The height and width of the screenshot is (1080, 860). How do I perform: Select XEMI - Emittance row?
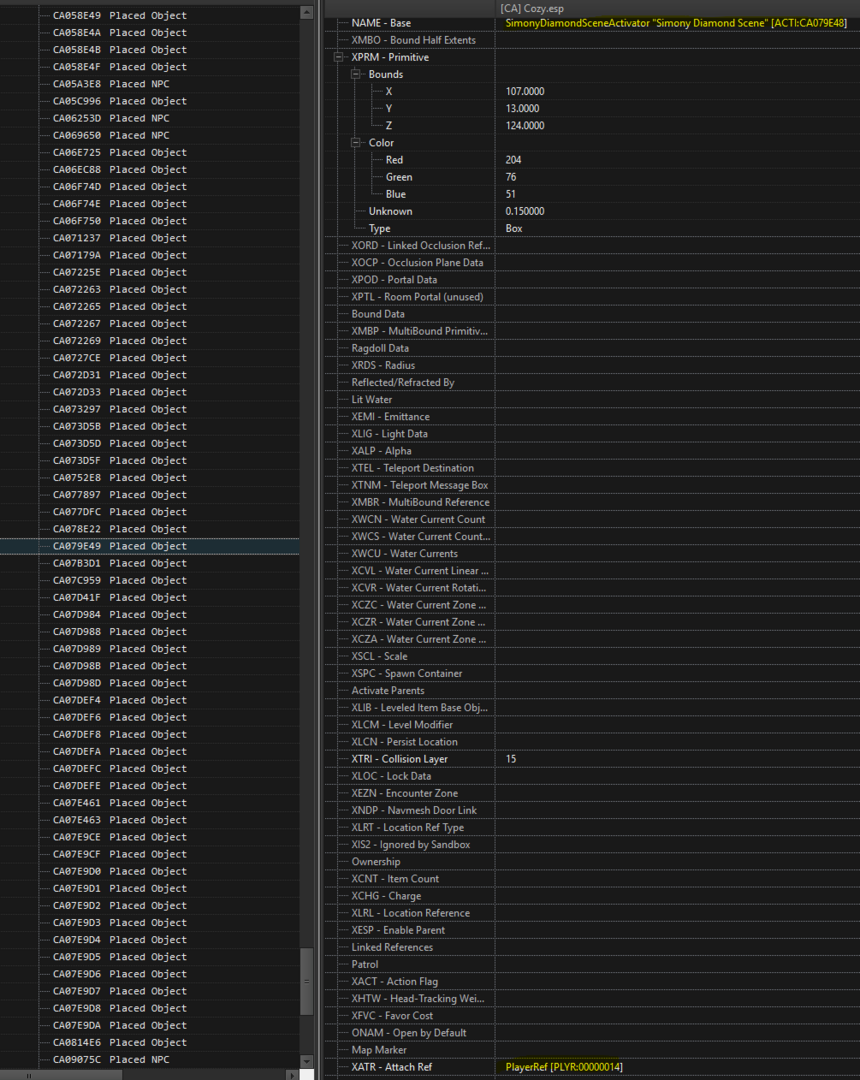tap(592, 417)
